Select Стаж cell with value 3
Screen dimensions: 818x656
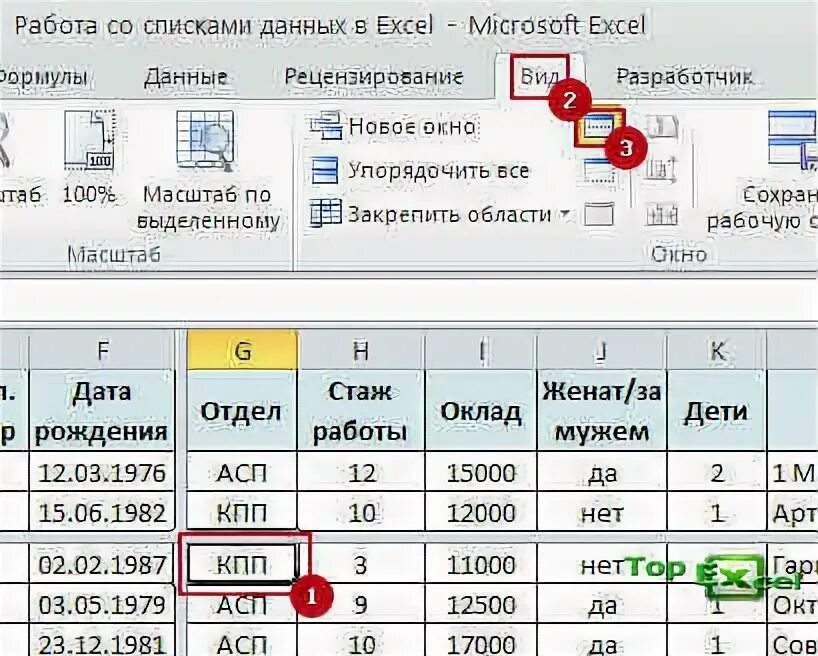[361, 565]
